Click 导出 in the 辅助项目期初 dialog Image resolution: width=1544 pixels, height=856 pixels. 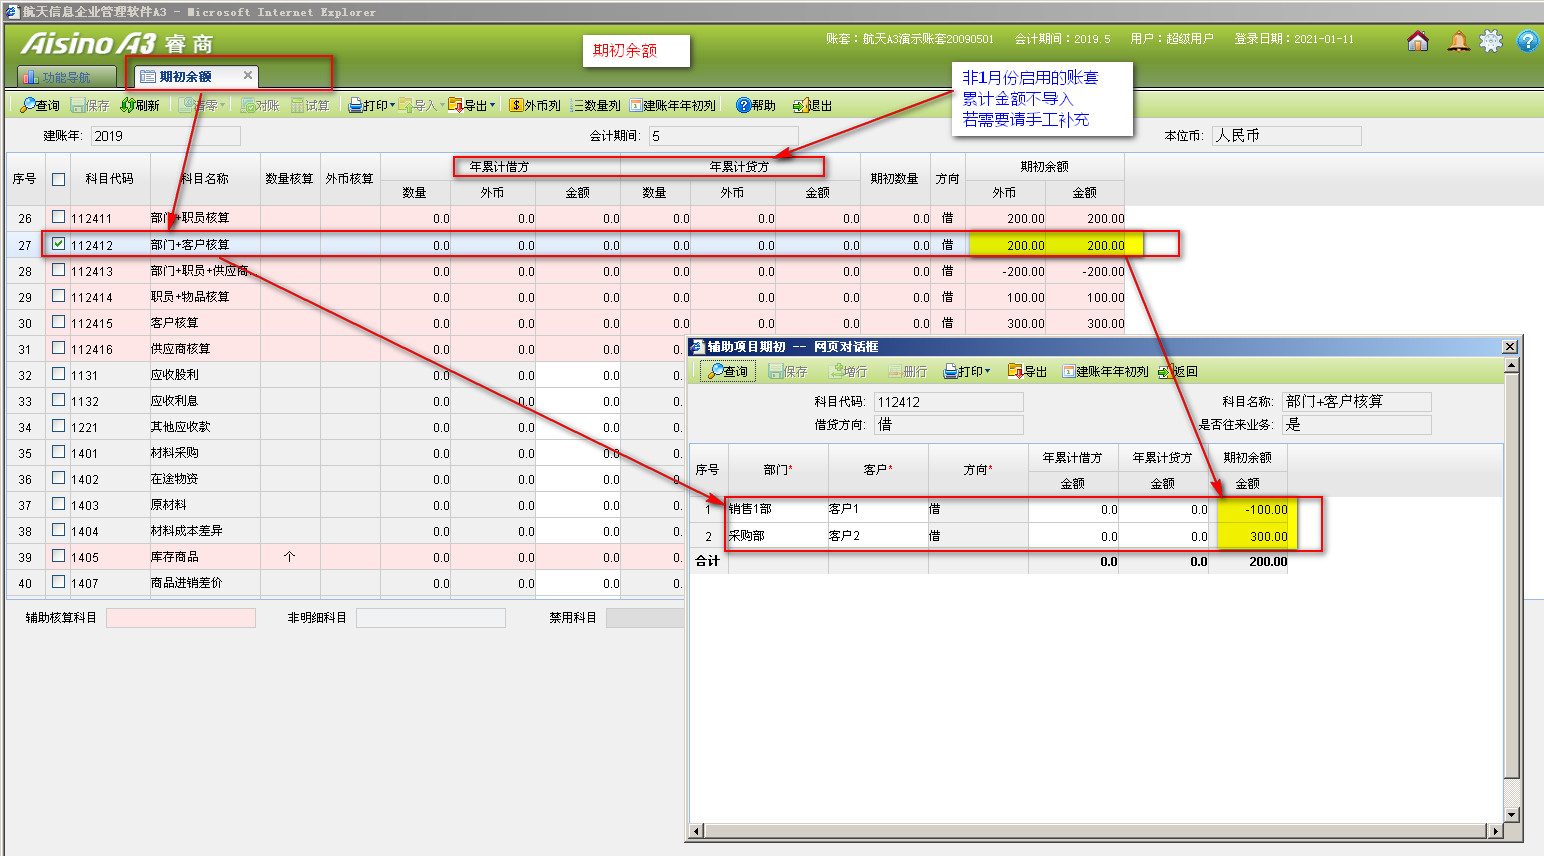coord(1027,371)
